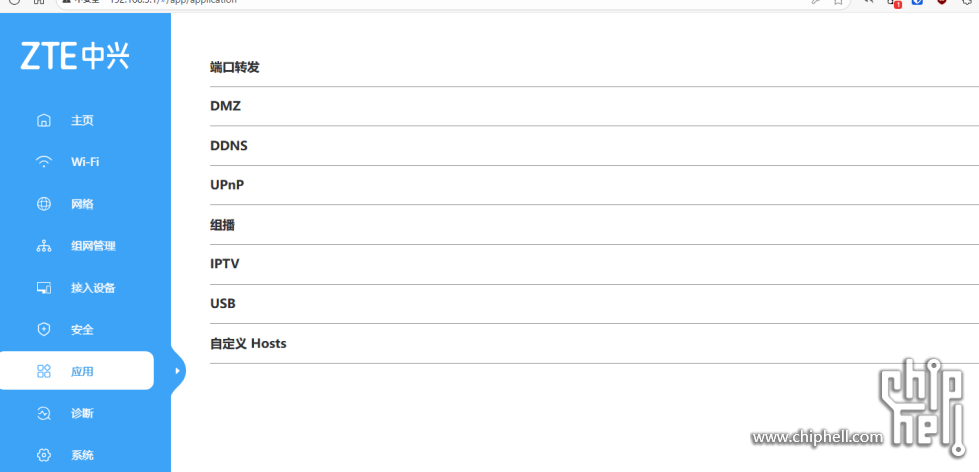Expand the 自定义 Hosts section
The height and width of the screenshot is (472, 979).
tap(248, 343)
